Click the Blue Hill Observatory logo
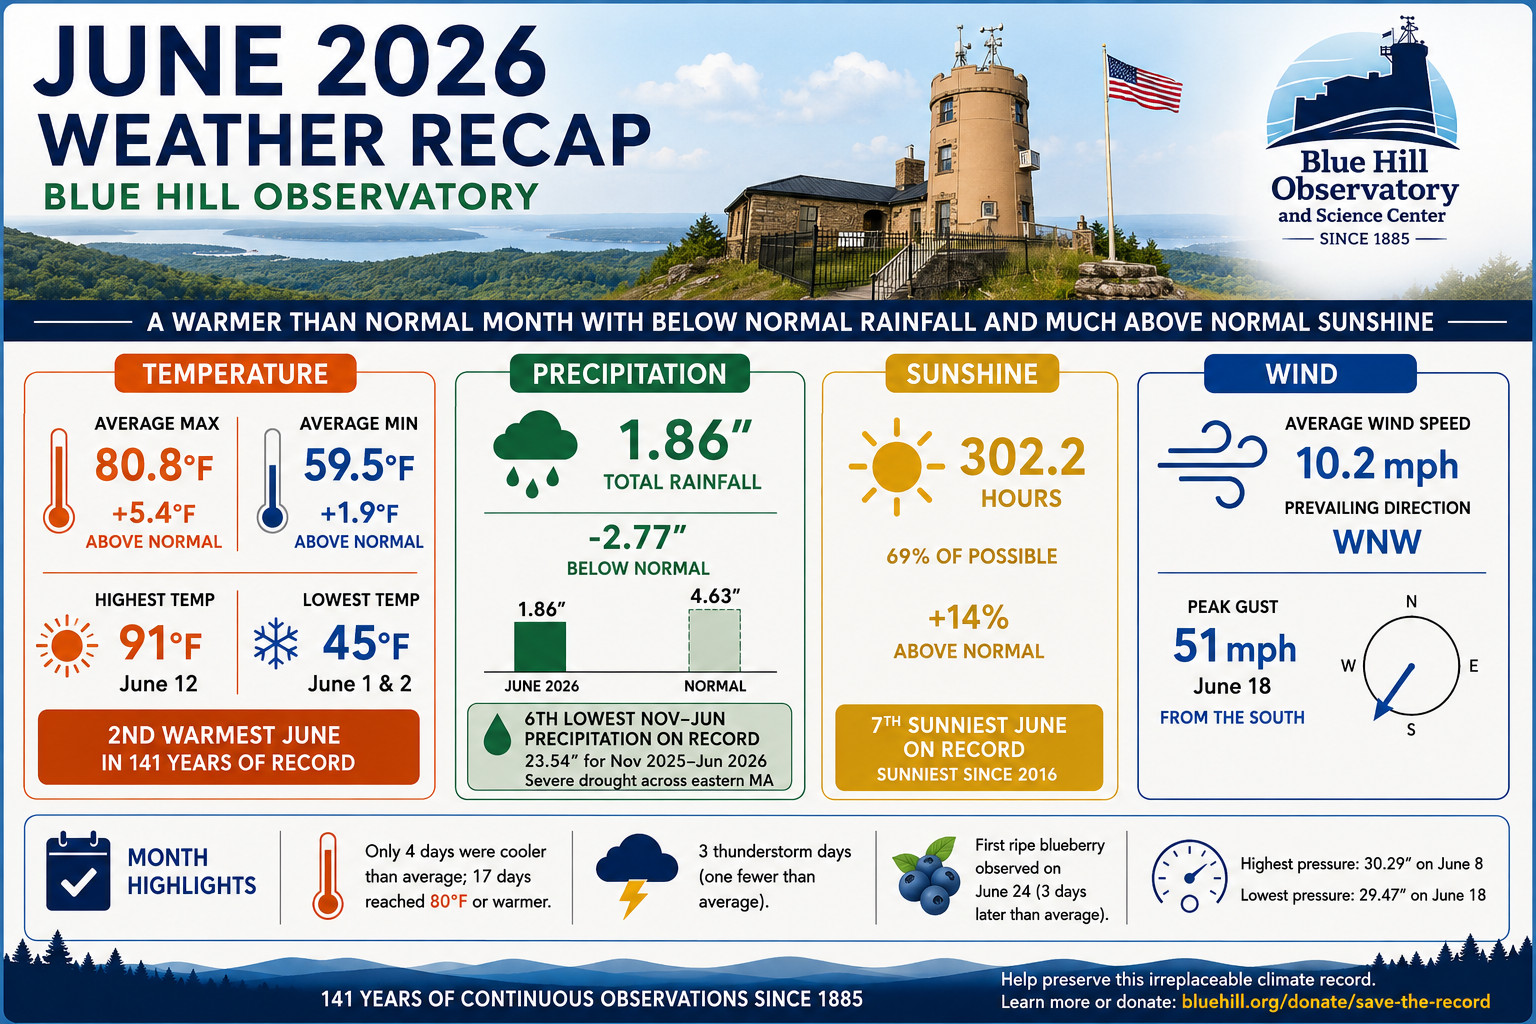 click(1363, 133)
